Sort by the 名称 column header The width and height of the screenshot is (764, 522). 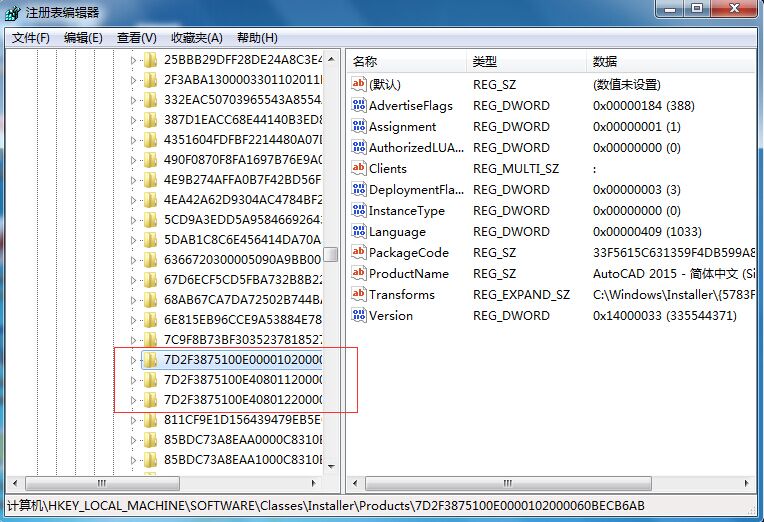pyautogui.click(x=365, y=62)
